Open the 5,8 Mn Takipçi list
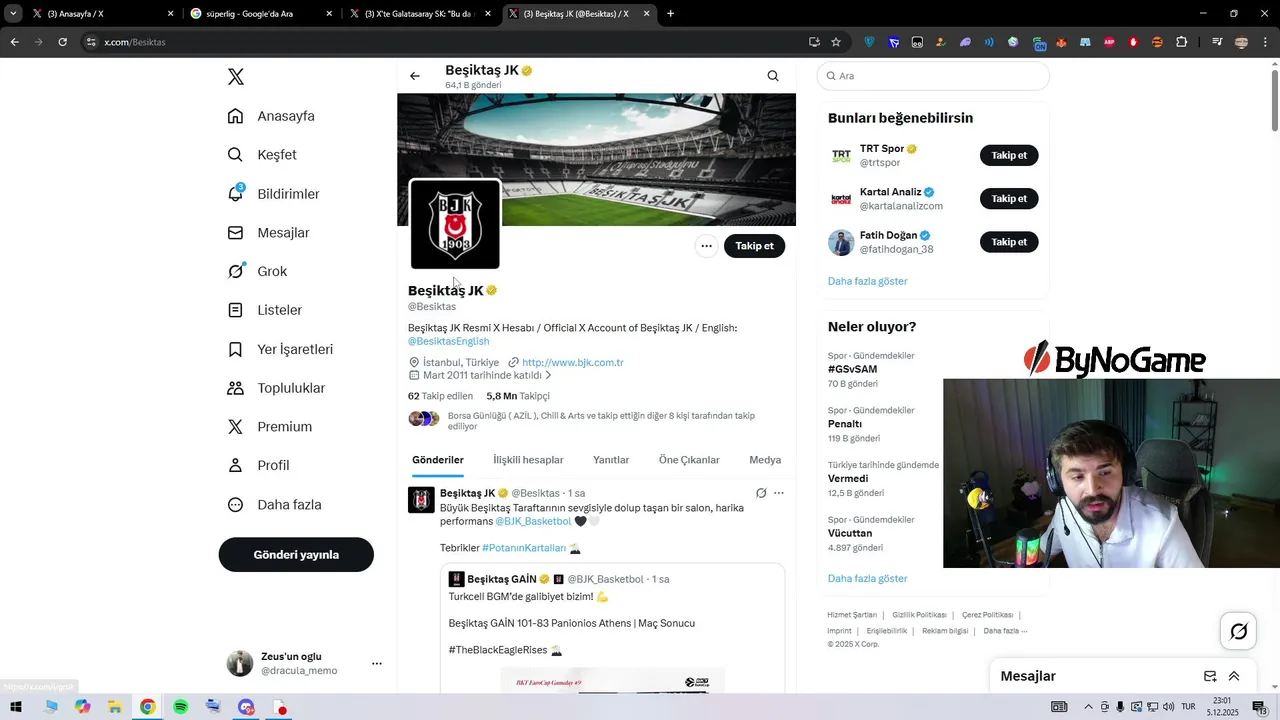Image resolution: width=1280 pixels, height=720 pixels. [x=518, y=396]
